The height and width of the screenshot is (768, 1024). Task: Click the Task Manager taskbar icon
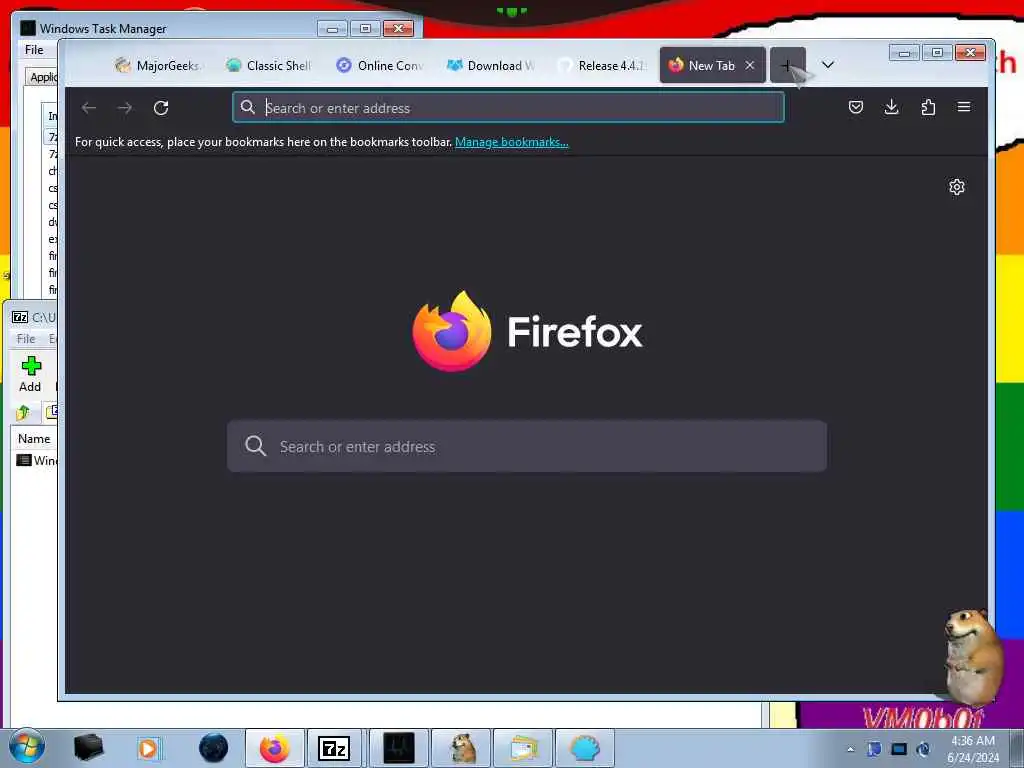(398, 748)
